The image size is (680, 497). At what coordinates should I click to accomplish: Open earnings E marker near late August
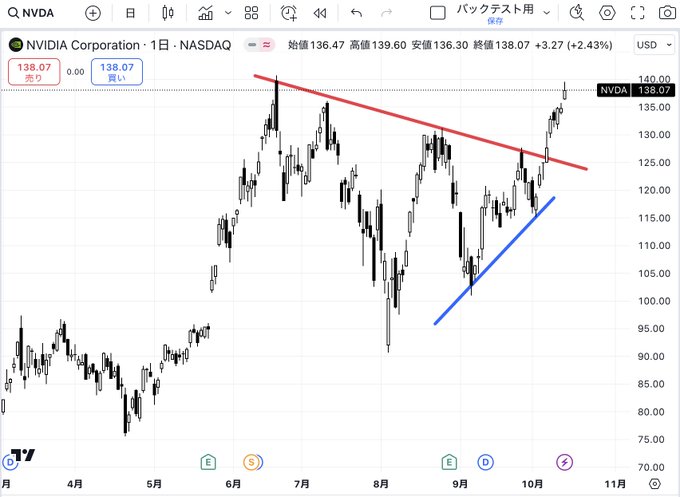click(x=449, y=462)
